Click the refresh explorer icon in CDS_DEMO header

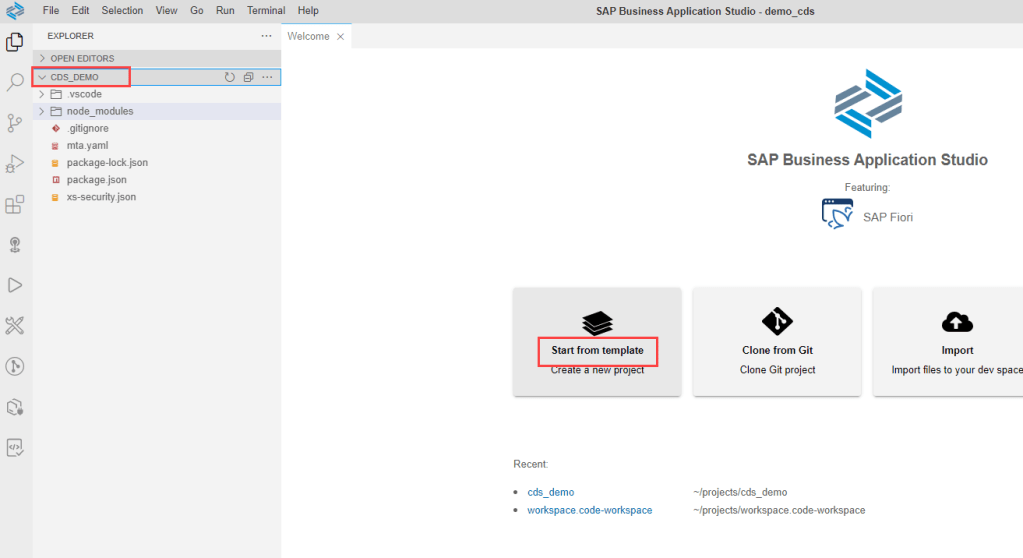pos(230,77)
